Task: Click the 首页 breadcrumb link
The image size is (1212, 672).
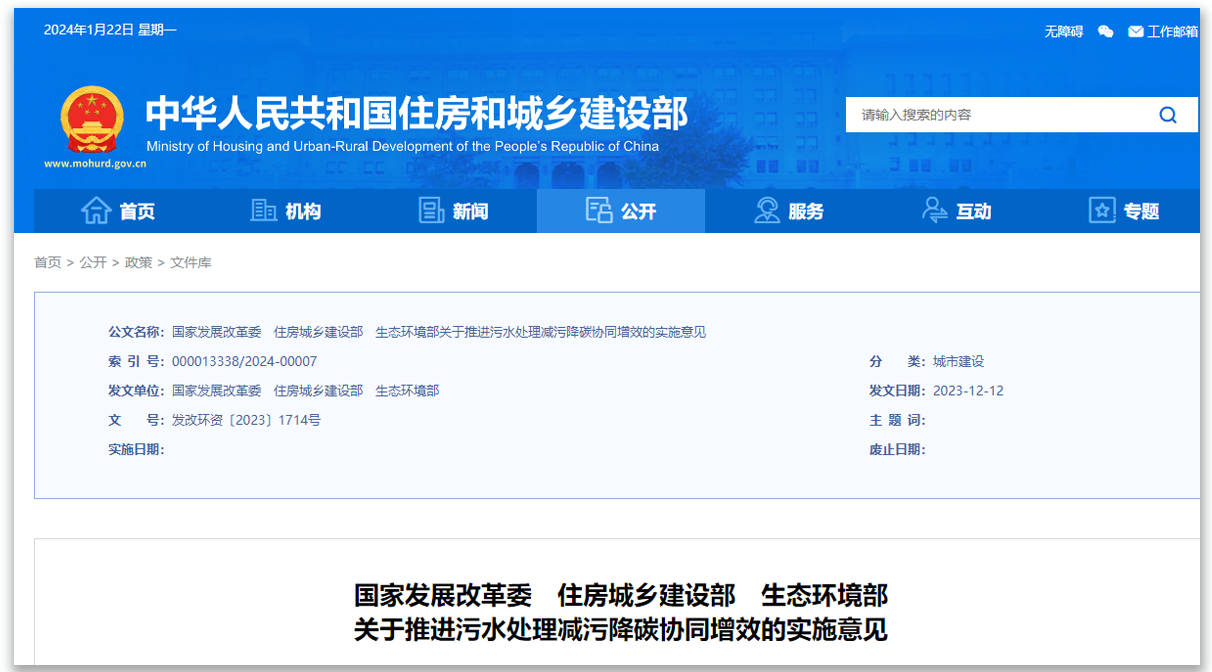Action: (x=47, y=262)
